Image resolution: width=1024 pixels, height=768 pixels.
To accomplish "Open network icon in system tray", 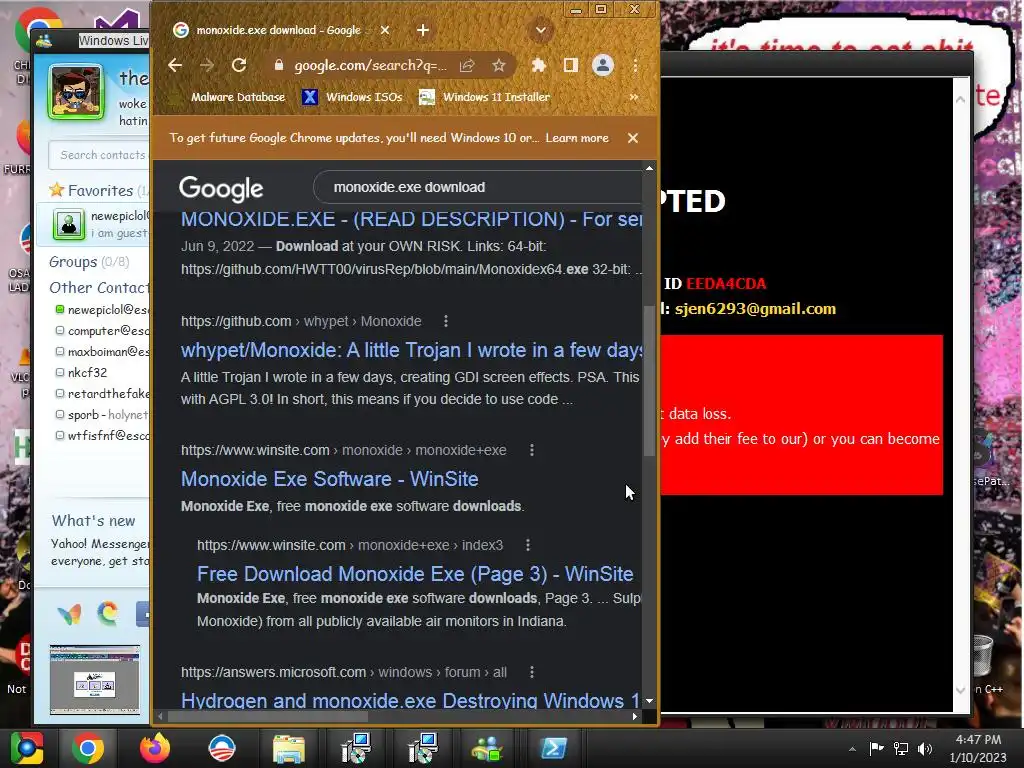I will (x=901, y=749).
